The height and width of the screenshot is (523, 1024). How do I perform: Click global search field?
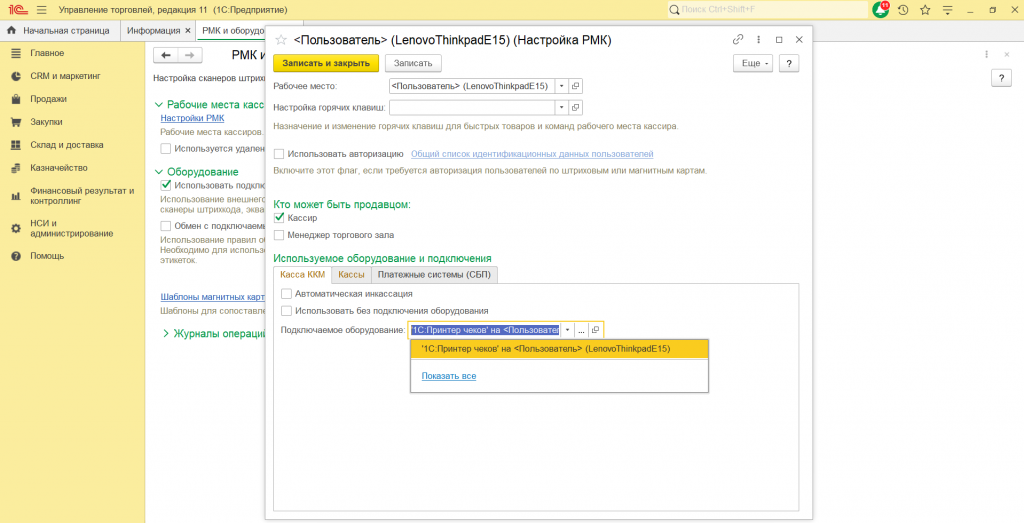[767, 10]
